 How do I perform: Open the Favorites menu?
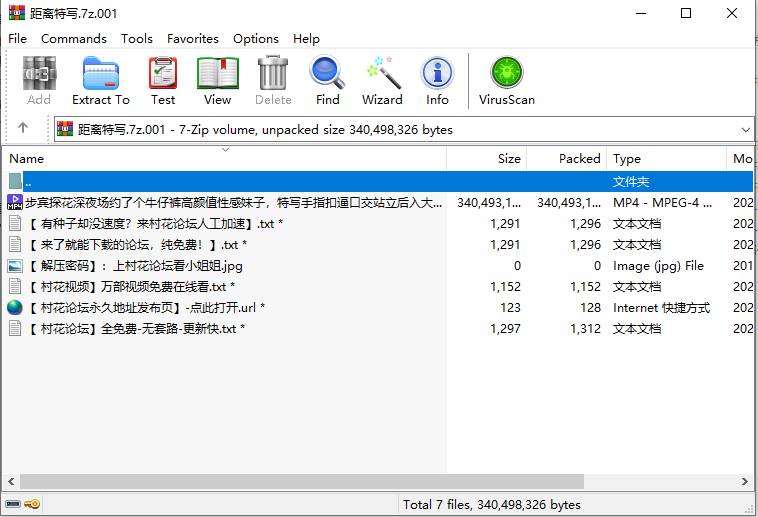[193, 39]
